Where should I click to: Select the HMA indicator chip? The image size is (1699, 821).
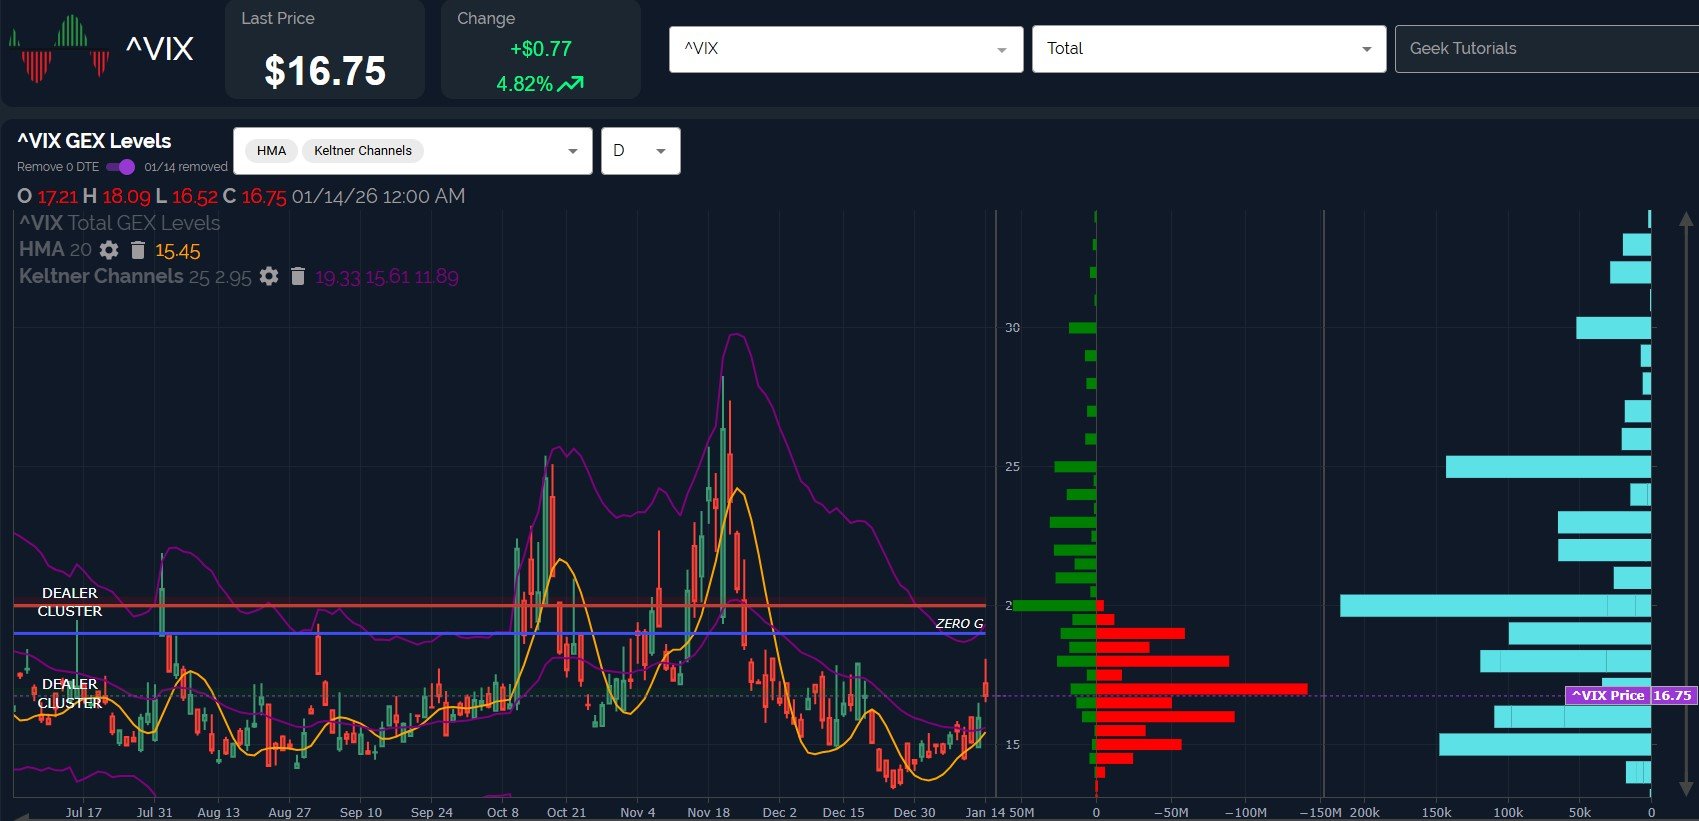tap(271, 151)
